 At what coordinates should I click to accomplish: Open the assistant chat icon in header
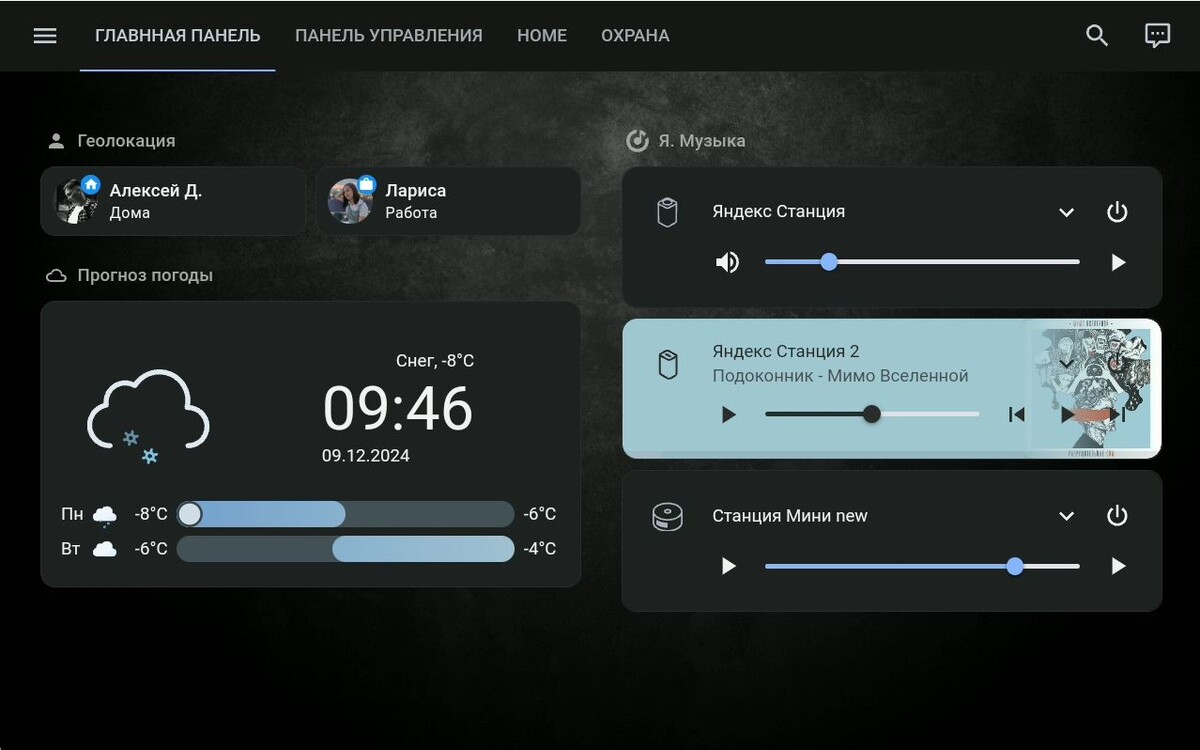(1157, 35)
